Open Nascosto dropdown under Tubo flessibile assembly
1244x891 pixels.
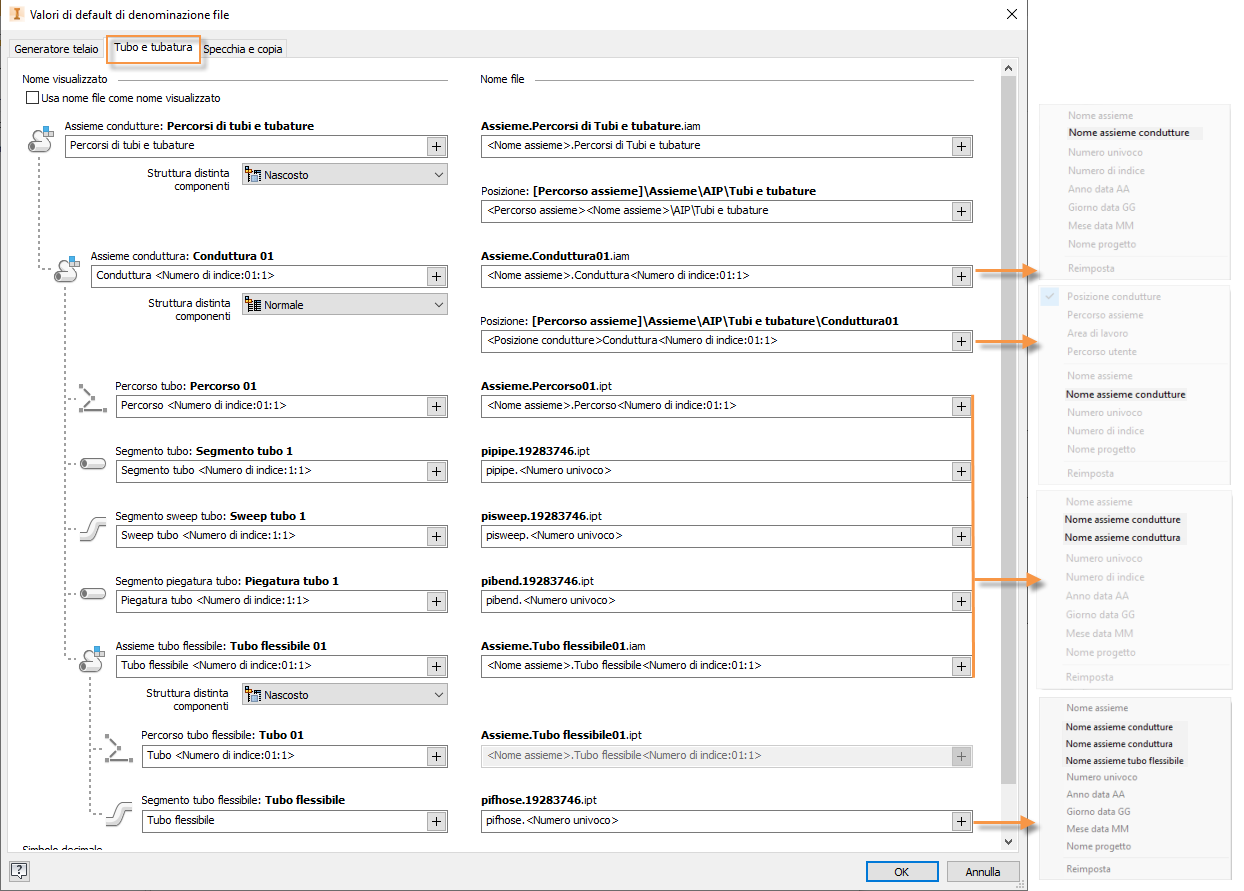345,695
